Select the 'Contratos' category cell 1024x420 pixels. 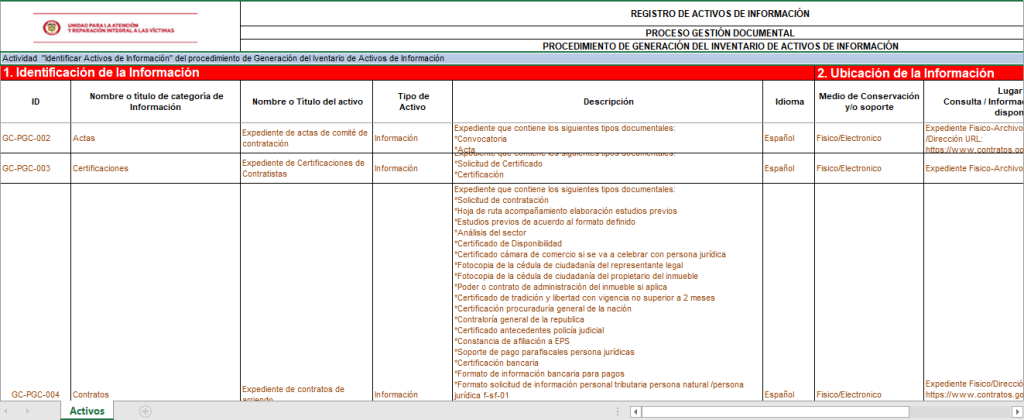[155, 292]
